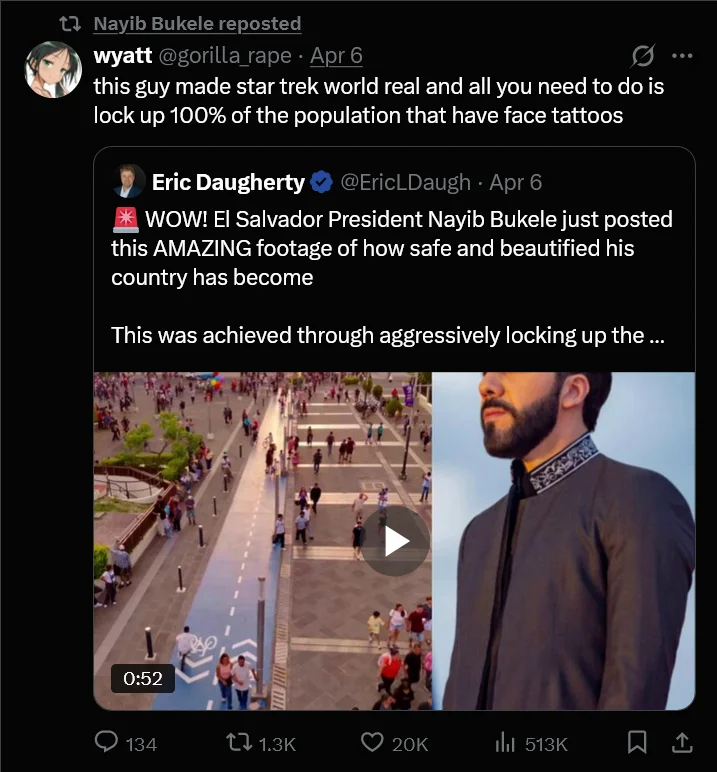Viewport: 717px width, 772px height.
Task: Click the @EricLDaugh handle
Action: pos(405,182)
